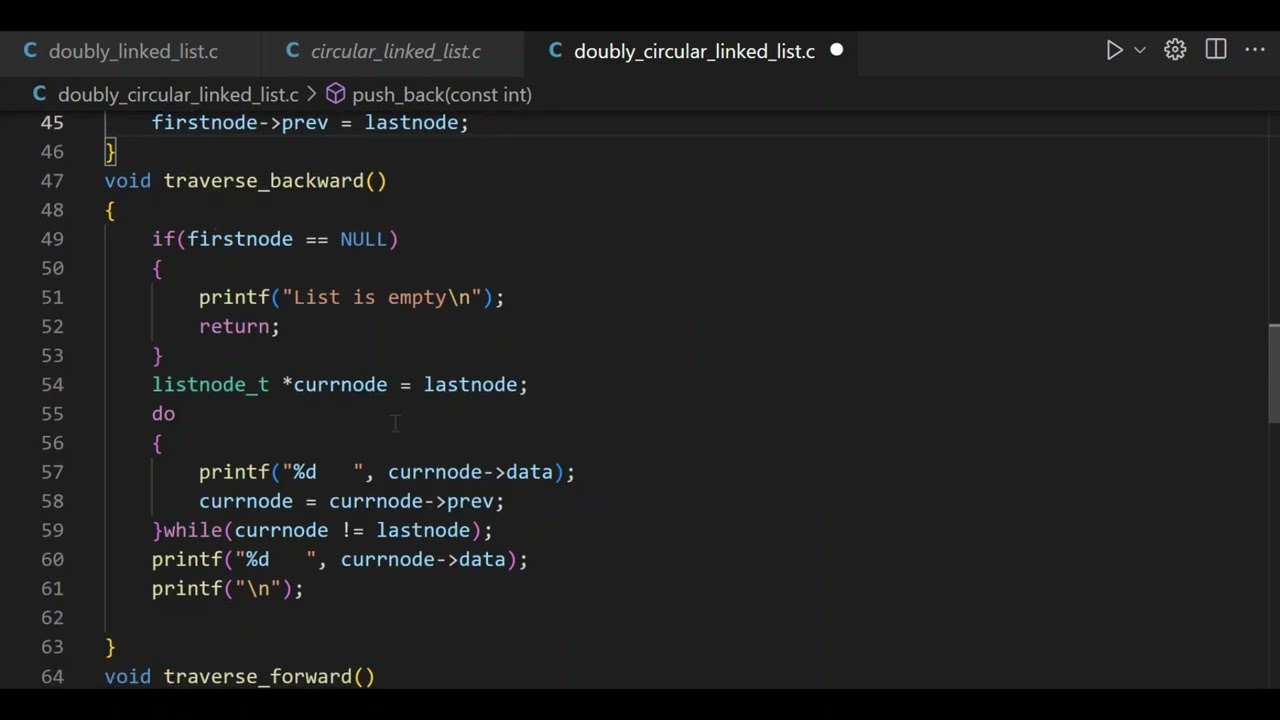Click C icon on doubly_circular_linked_list.c tab
This screenshot has width=1280, height=720.
click(x=555, y=50)
